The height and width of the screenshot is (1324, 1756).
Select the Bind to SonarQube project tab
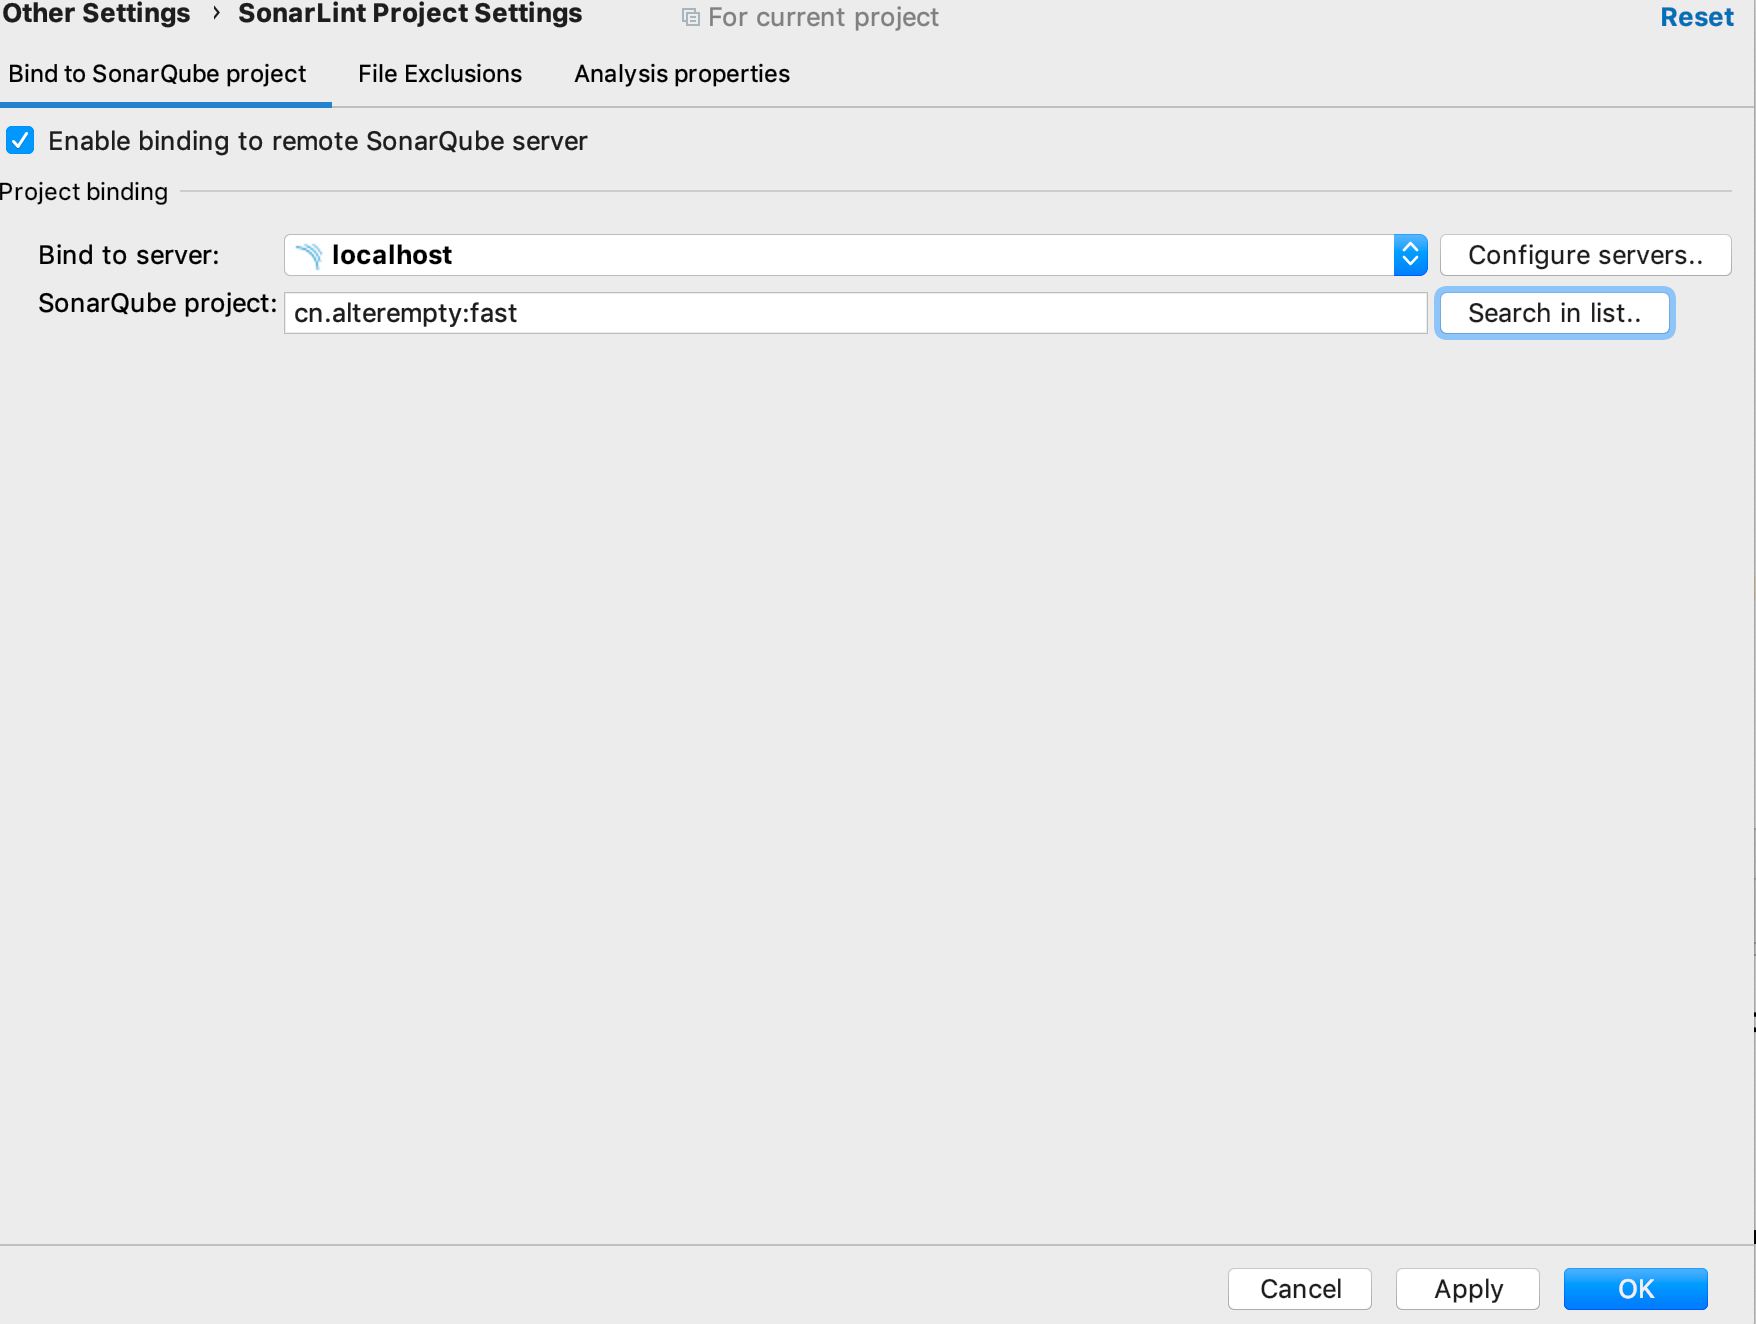(x=157, y=74)
